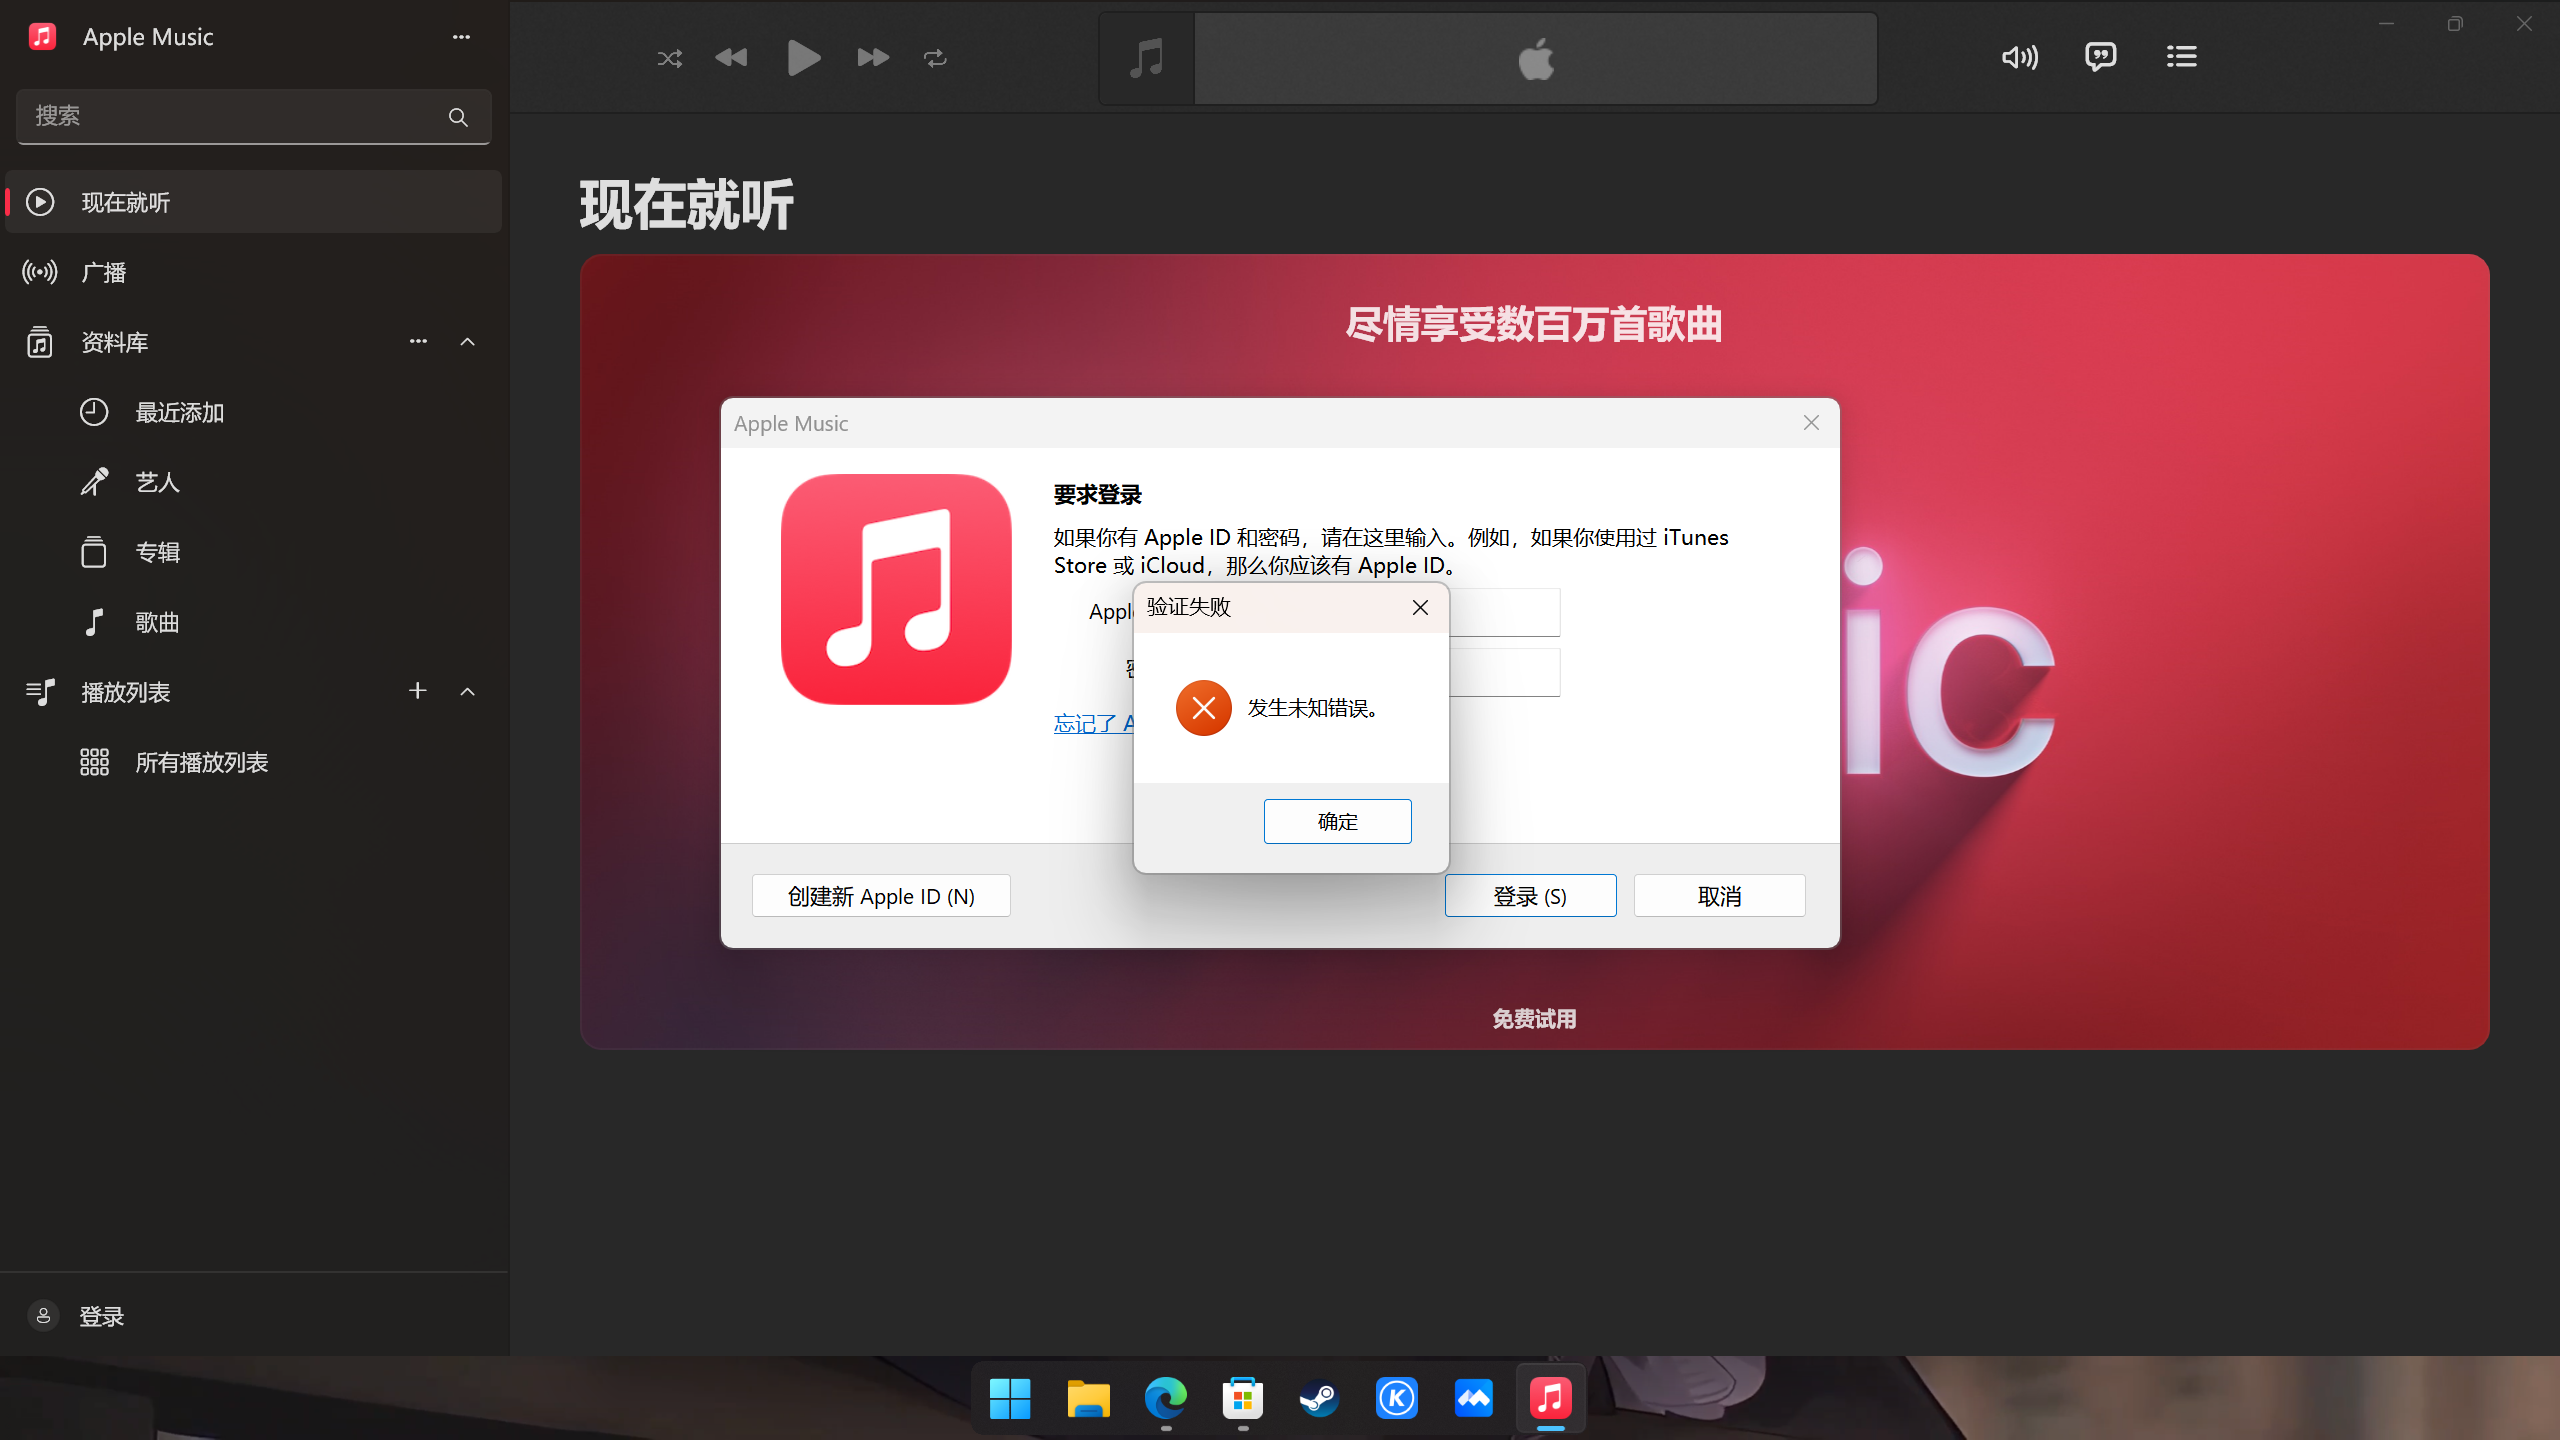Close the 验证失败 error popup
This screenshot has height=1440, width=2560.
(x=1420, y=608)
